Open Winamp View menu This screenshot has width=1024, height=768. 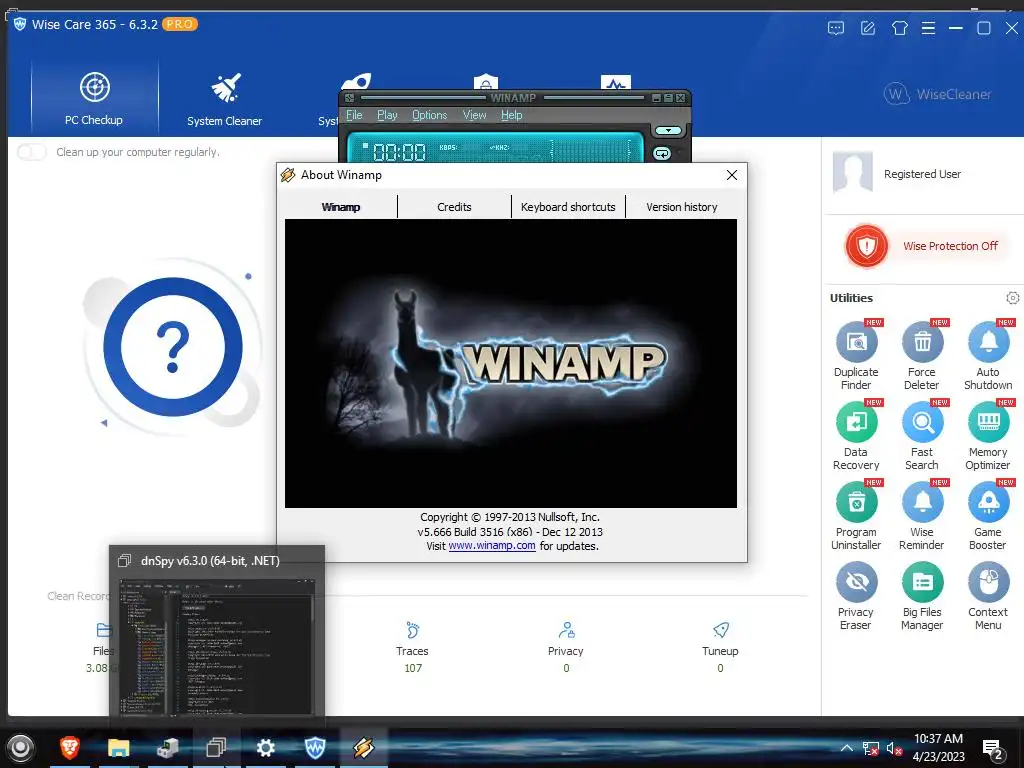(x=475, y=115)
